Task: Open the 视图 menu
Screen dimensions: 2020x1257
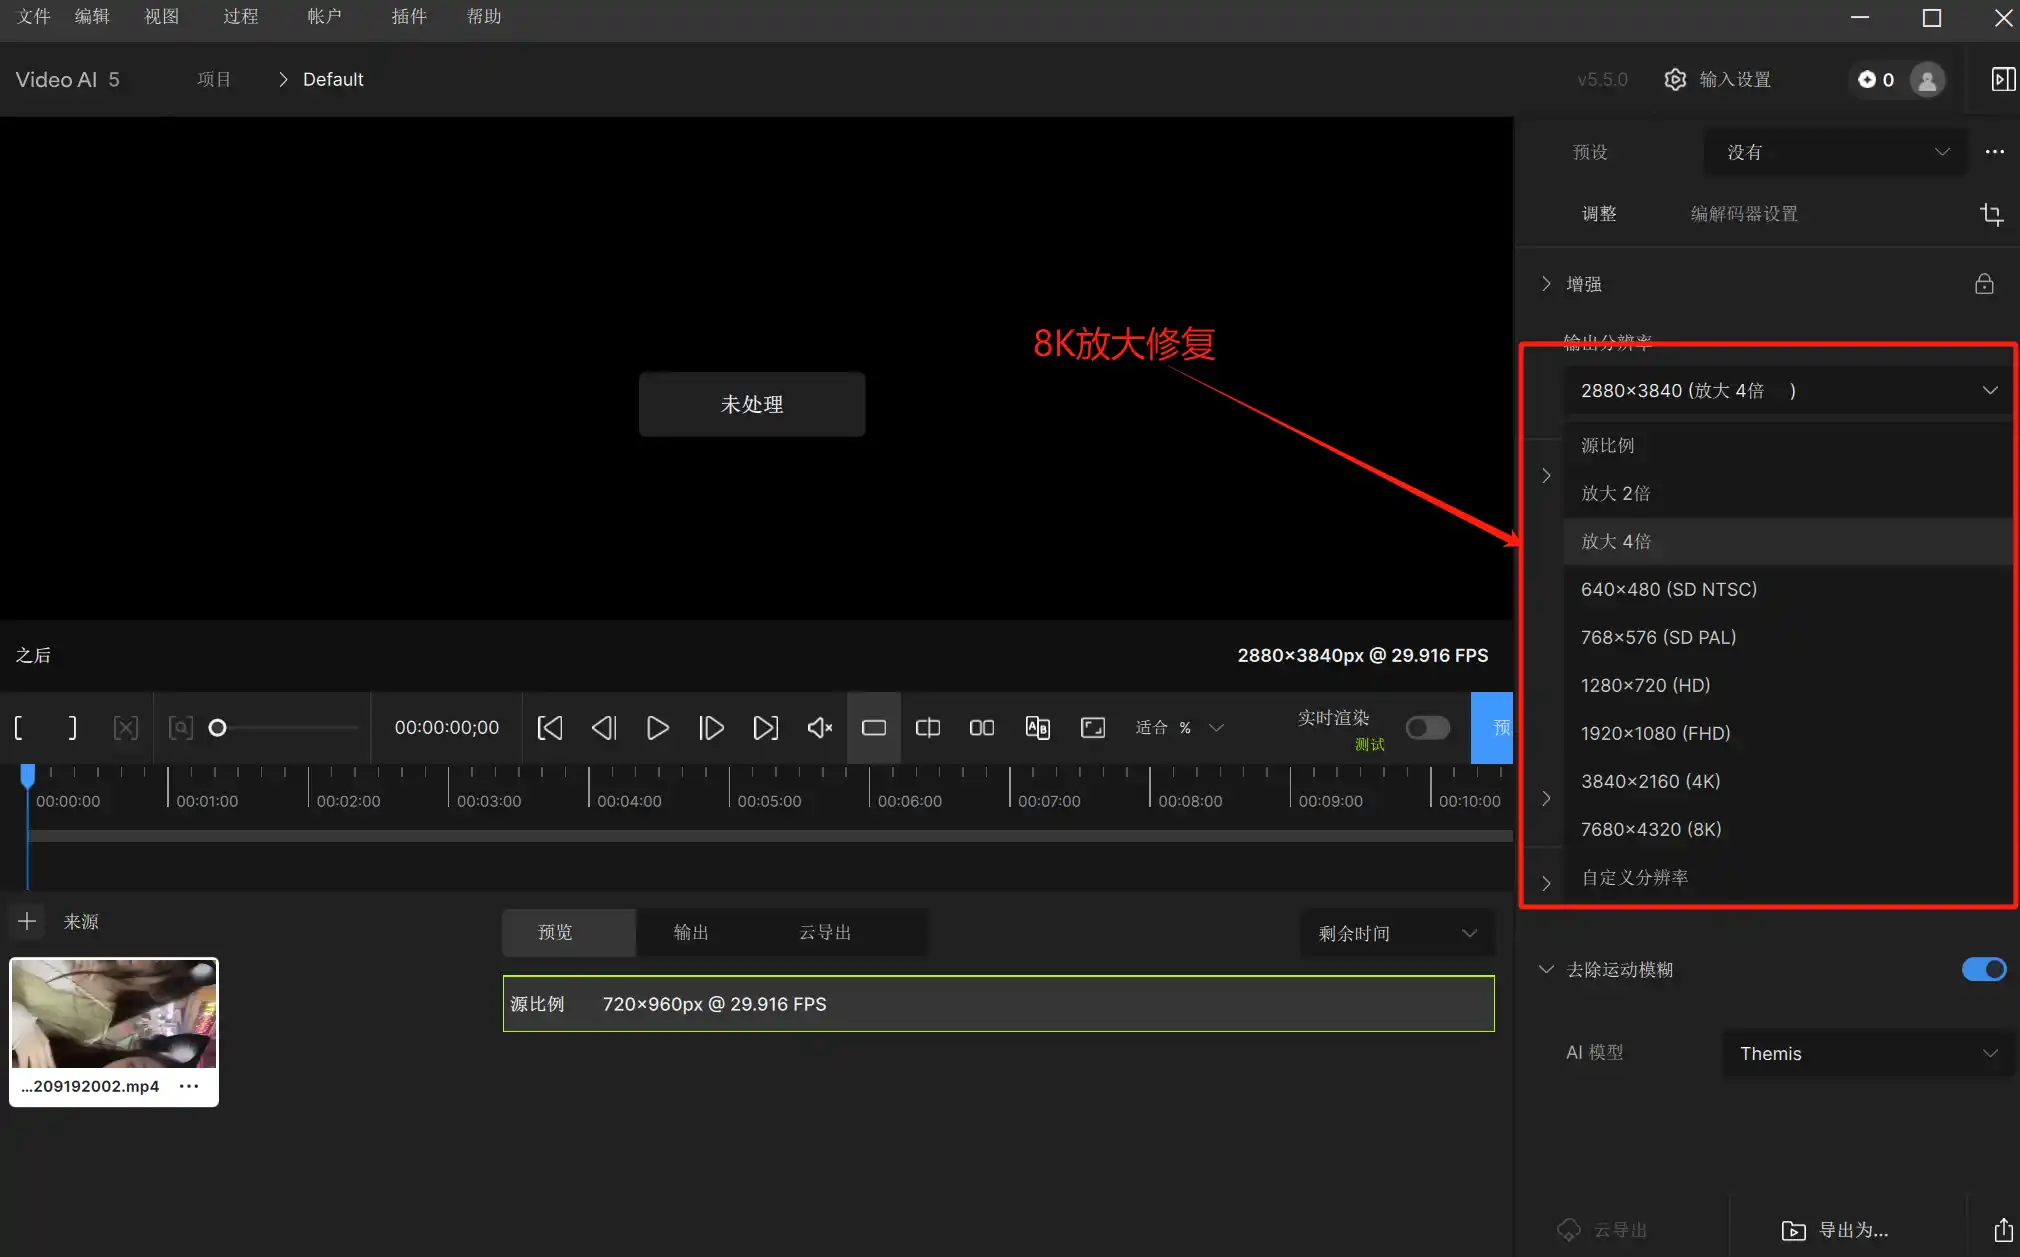Action: pos(161,17)
